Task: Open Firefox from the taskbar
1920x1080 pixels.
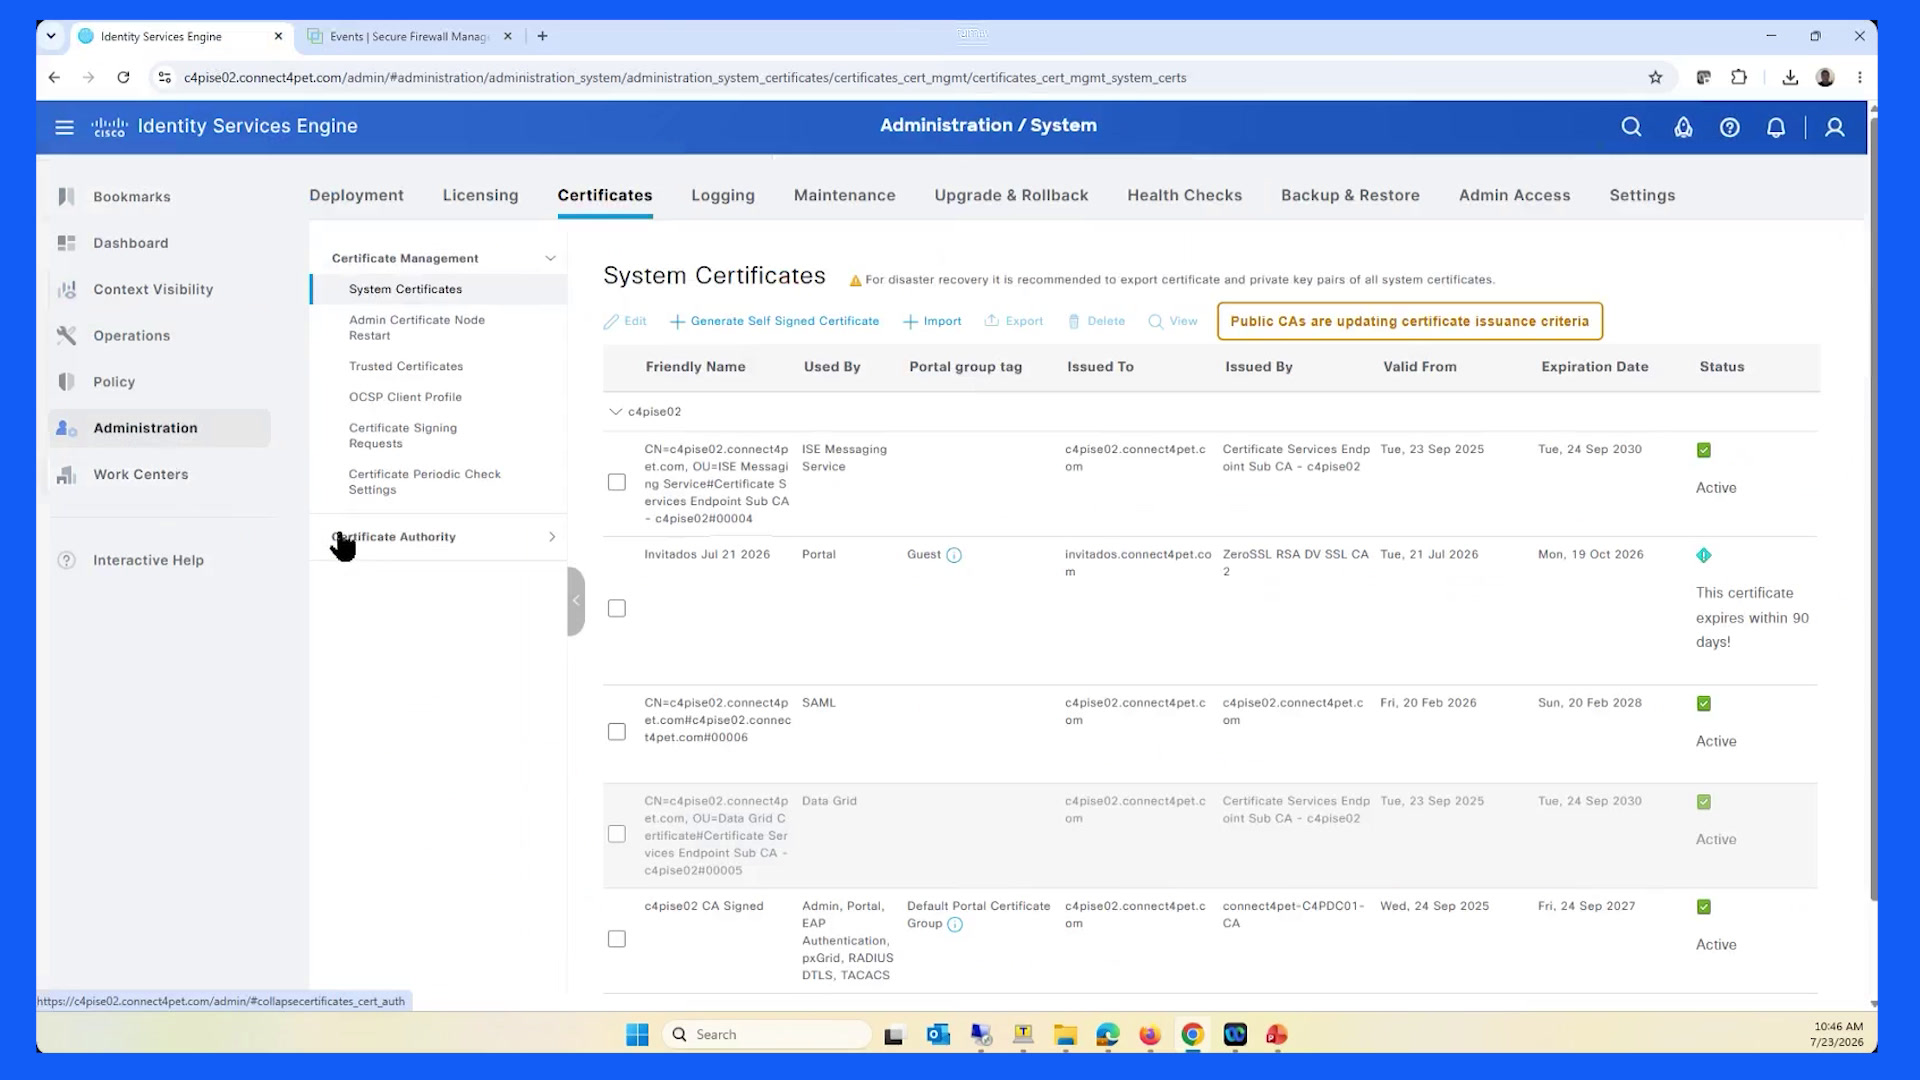Action: pos(1150,1034)
